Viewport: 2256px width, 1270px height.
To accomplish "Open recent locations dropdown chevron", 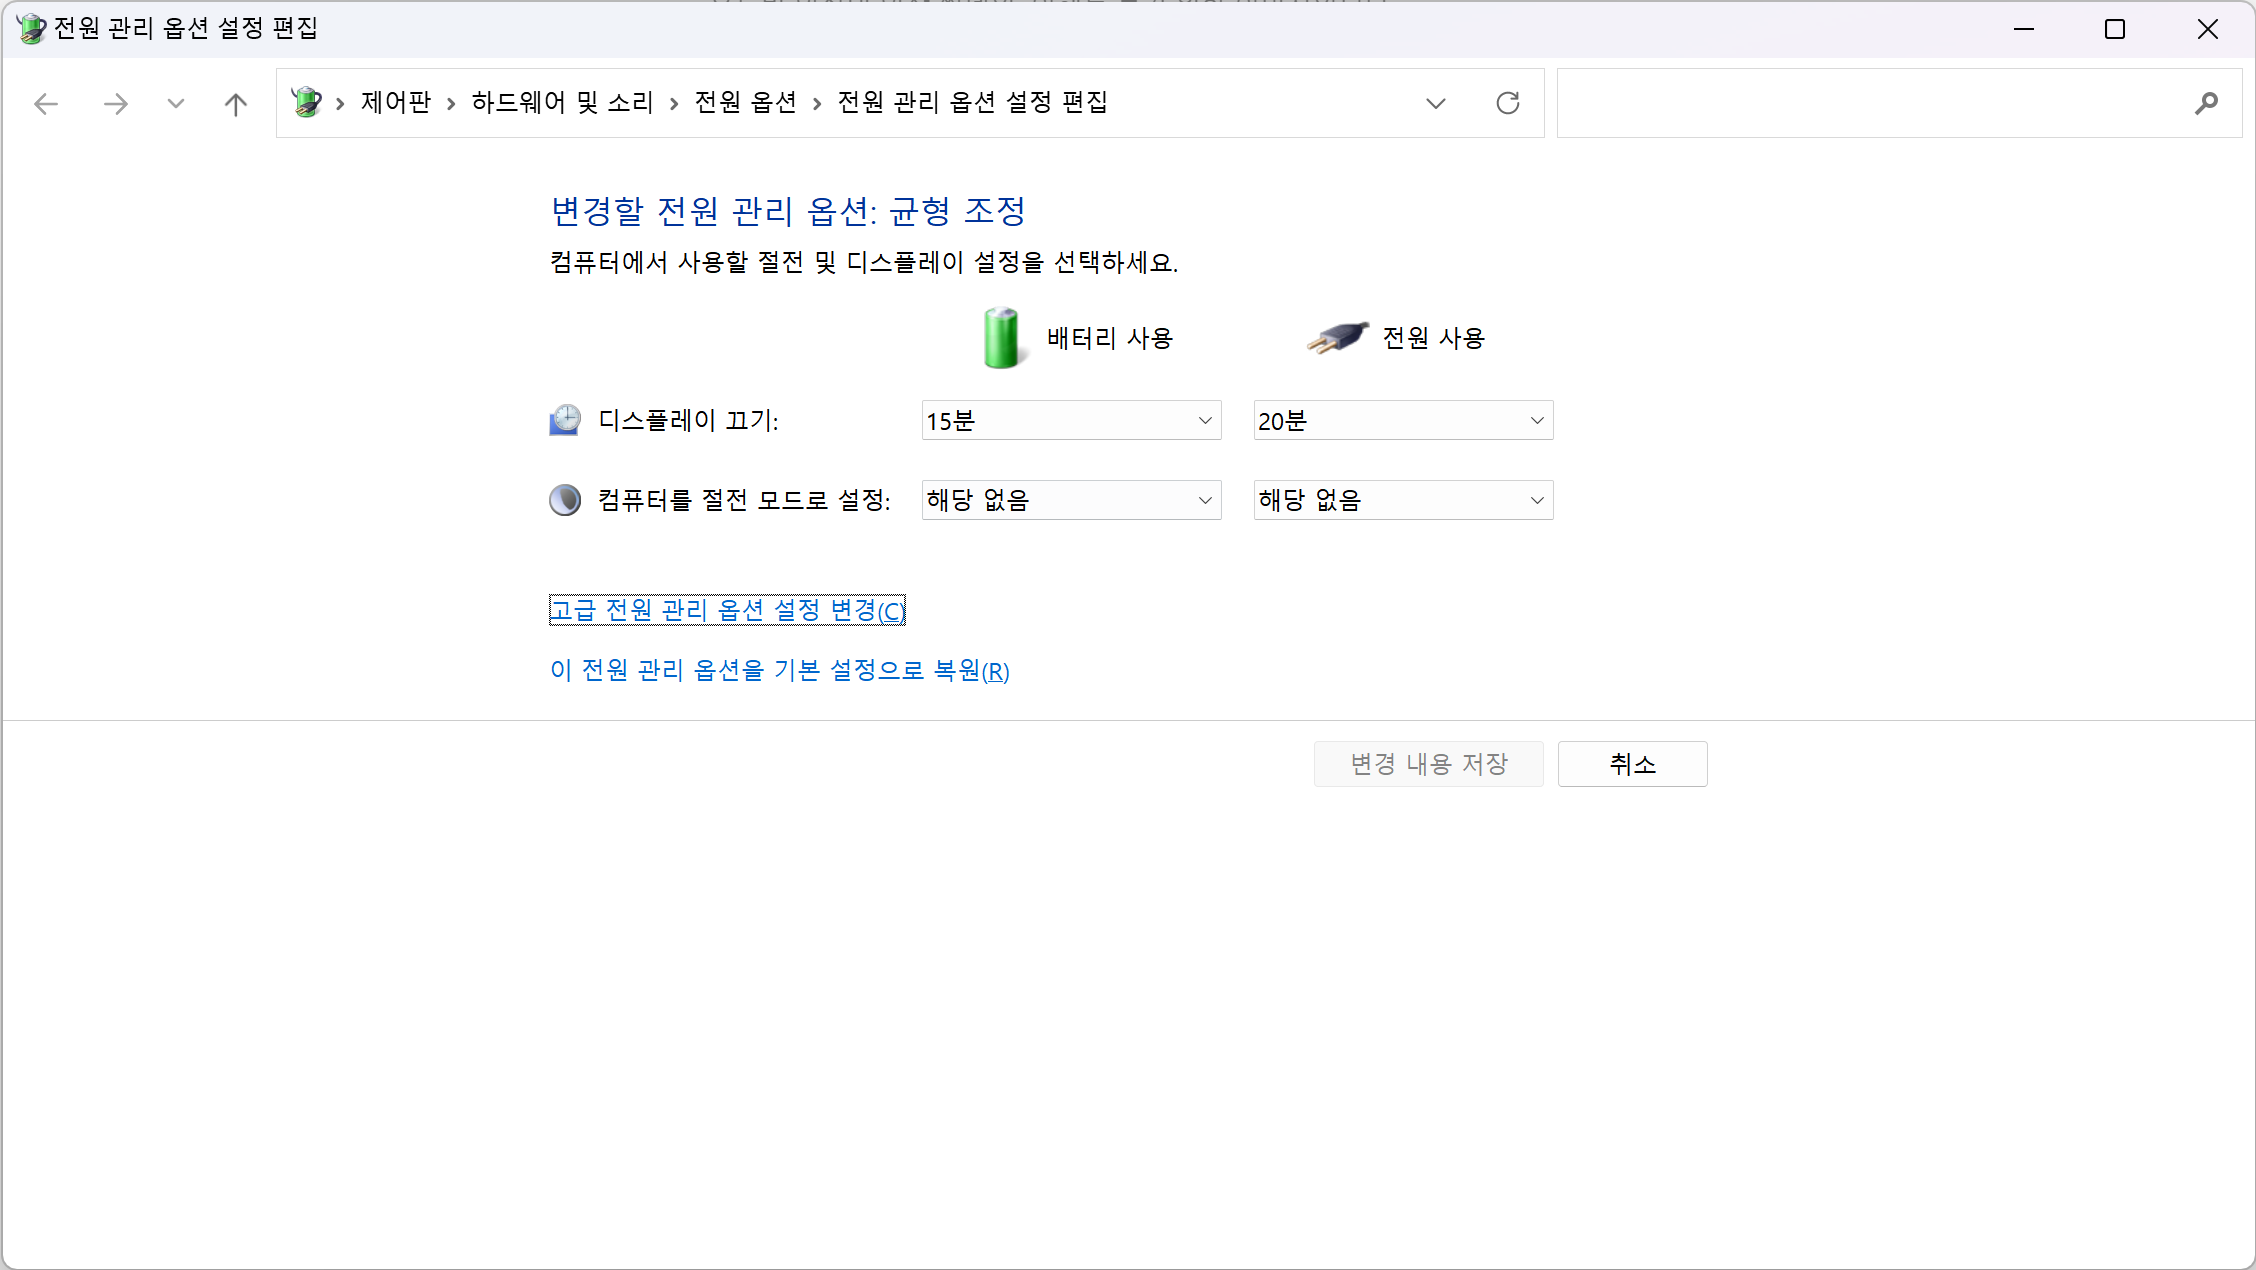I will [176, 104].
